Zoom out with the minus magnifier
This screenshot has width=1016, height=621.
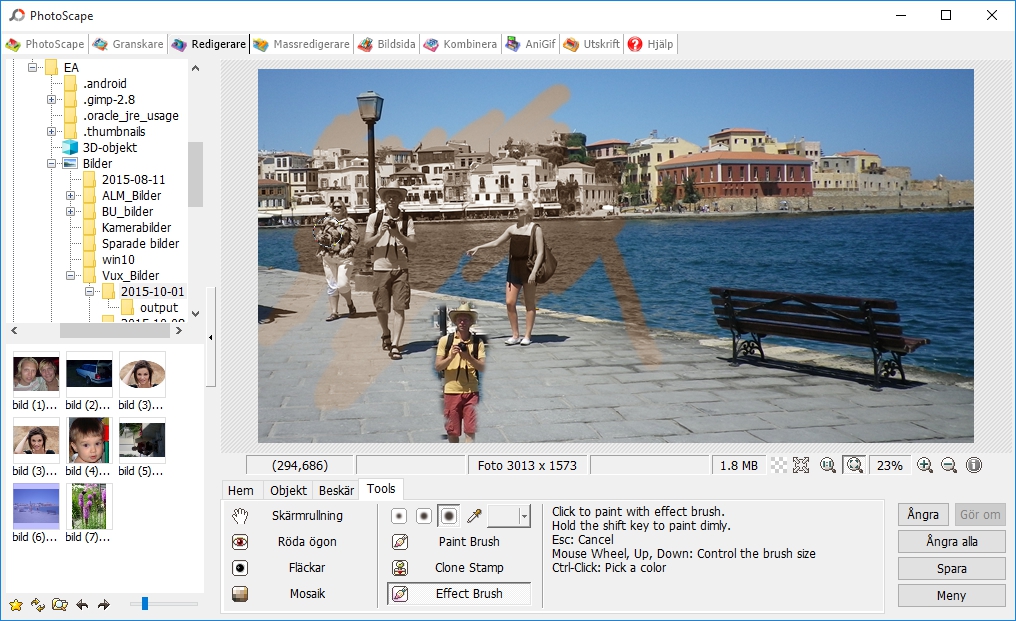point(949,465)
